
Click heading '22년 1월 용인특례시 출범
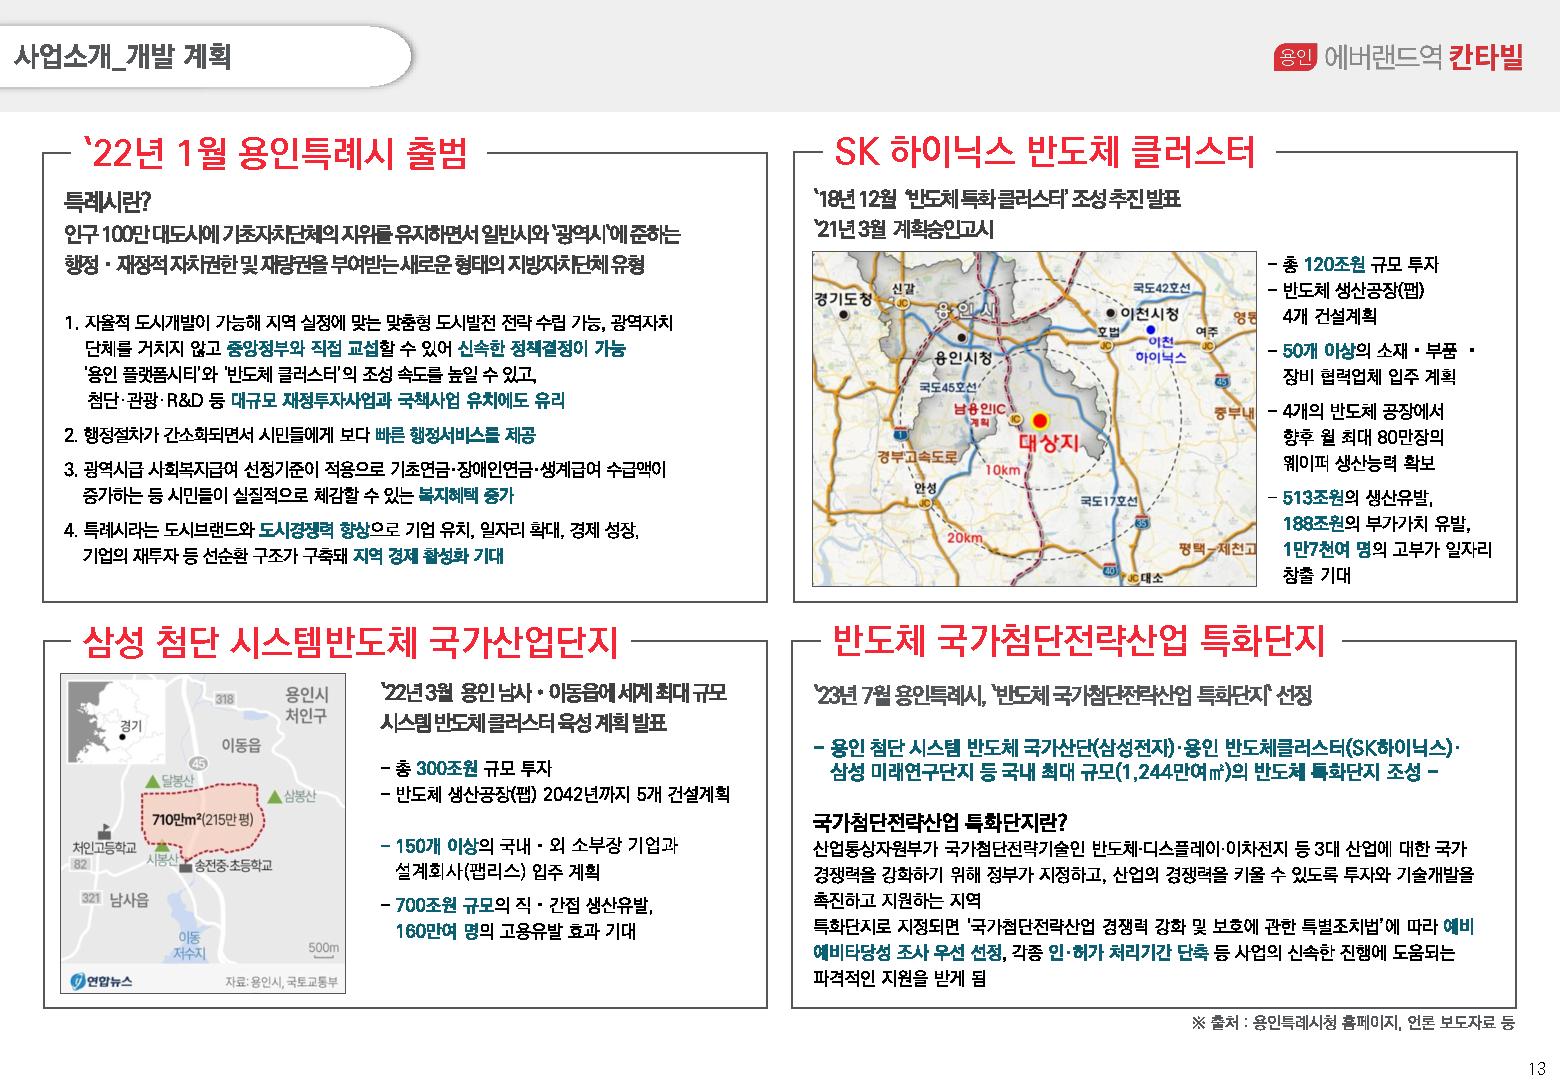(277, 153)
